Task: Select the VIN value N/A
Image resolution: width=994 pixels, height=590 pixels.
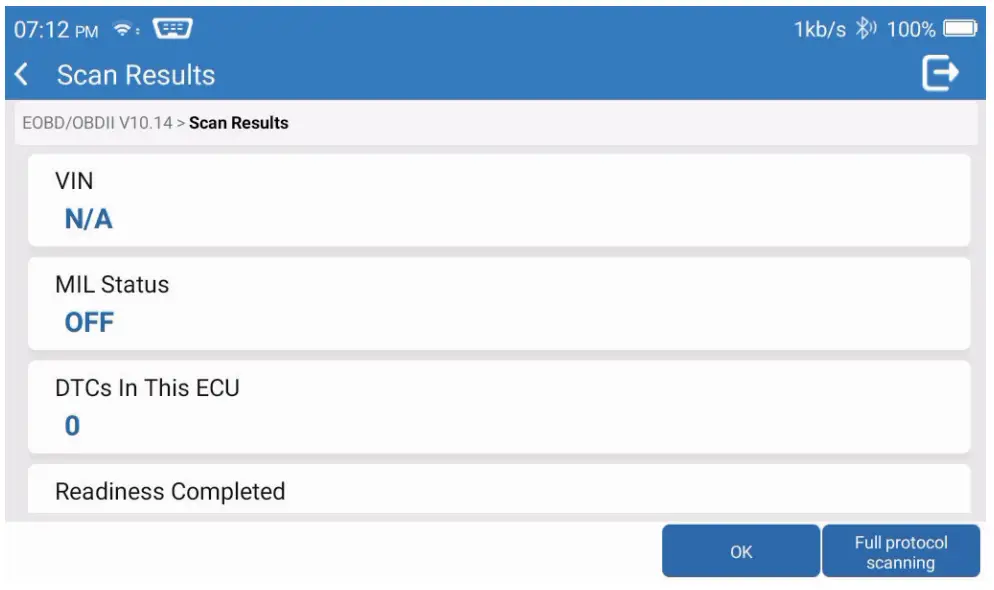Action: pos(88,220)
